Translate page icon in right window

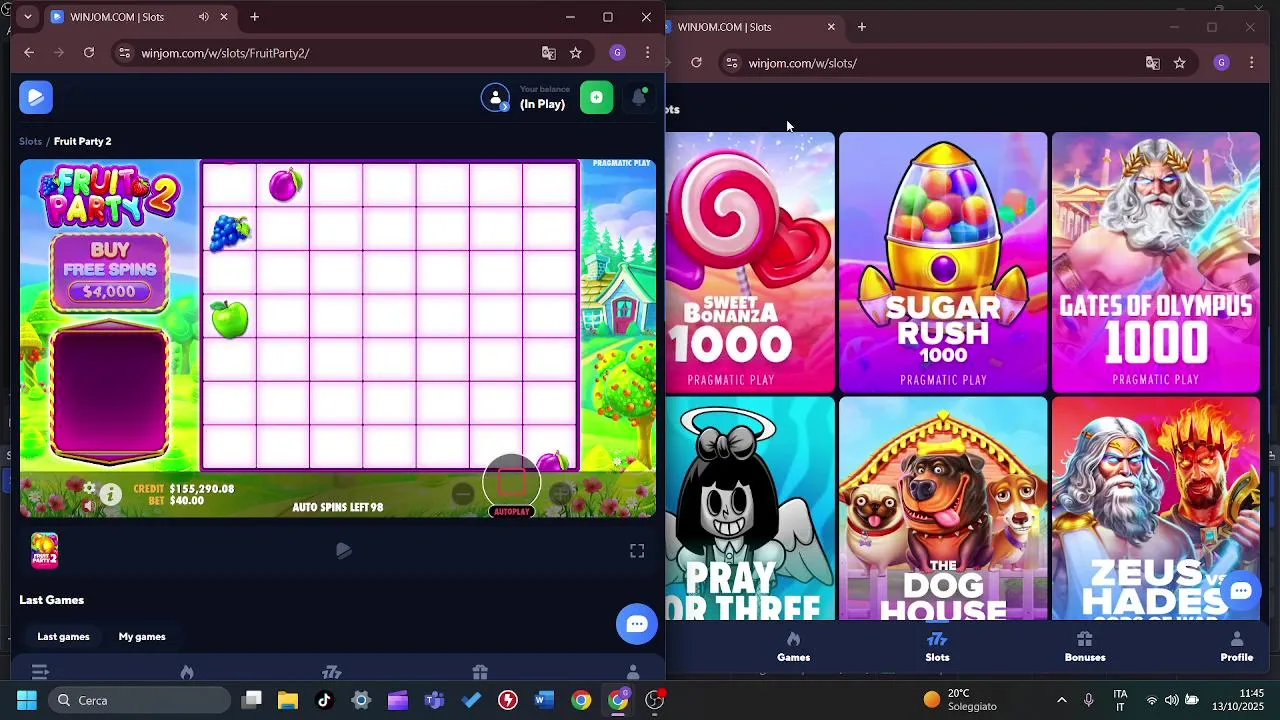(1152, 63)
